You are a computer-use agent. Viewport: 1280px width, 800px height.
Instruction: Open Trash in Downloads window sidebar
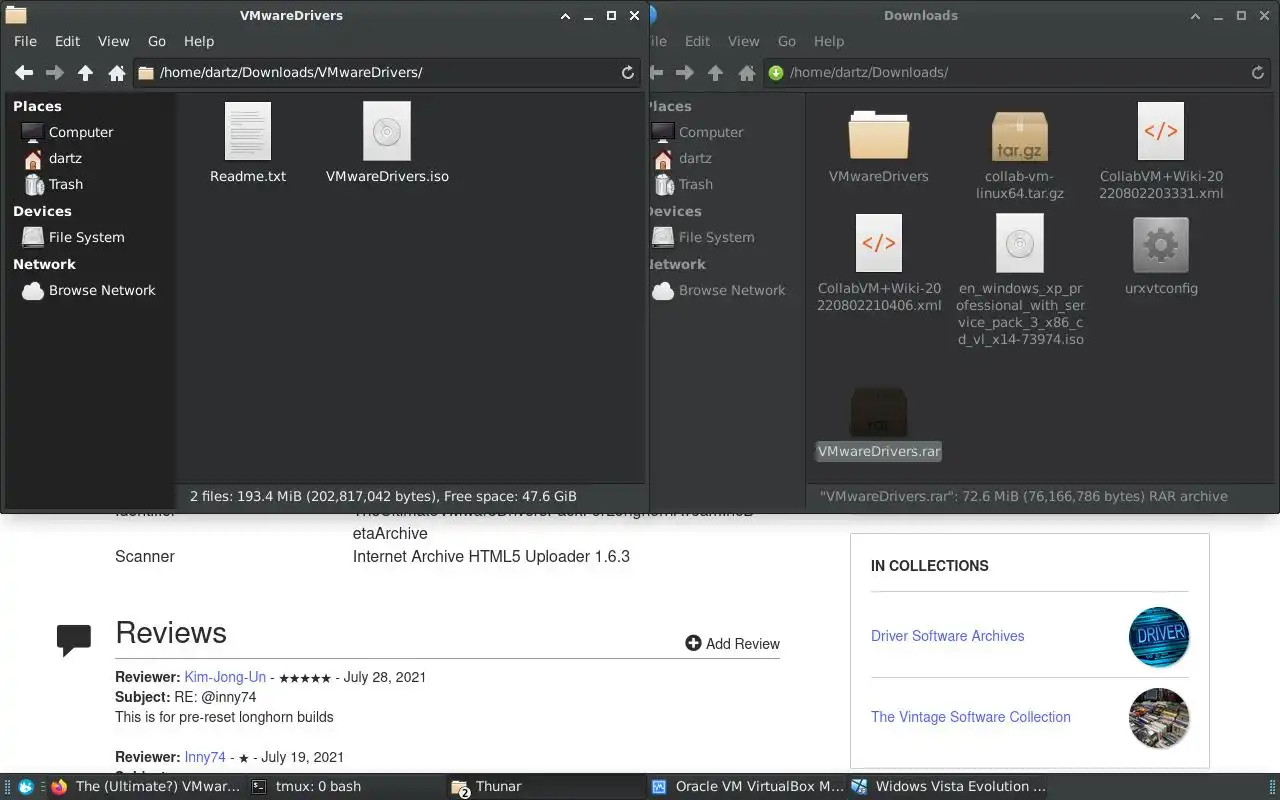pyautogui.click(x=696, y=184)
